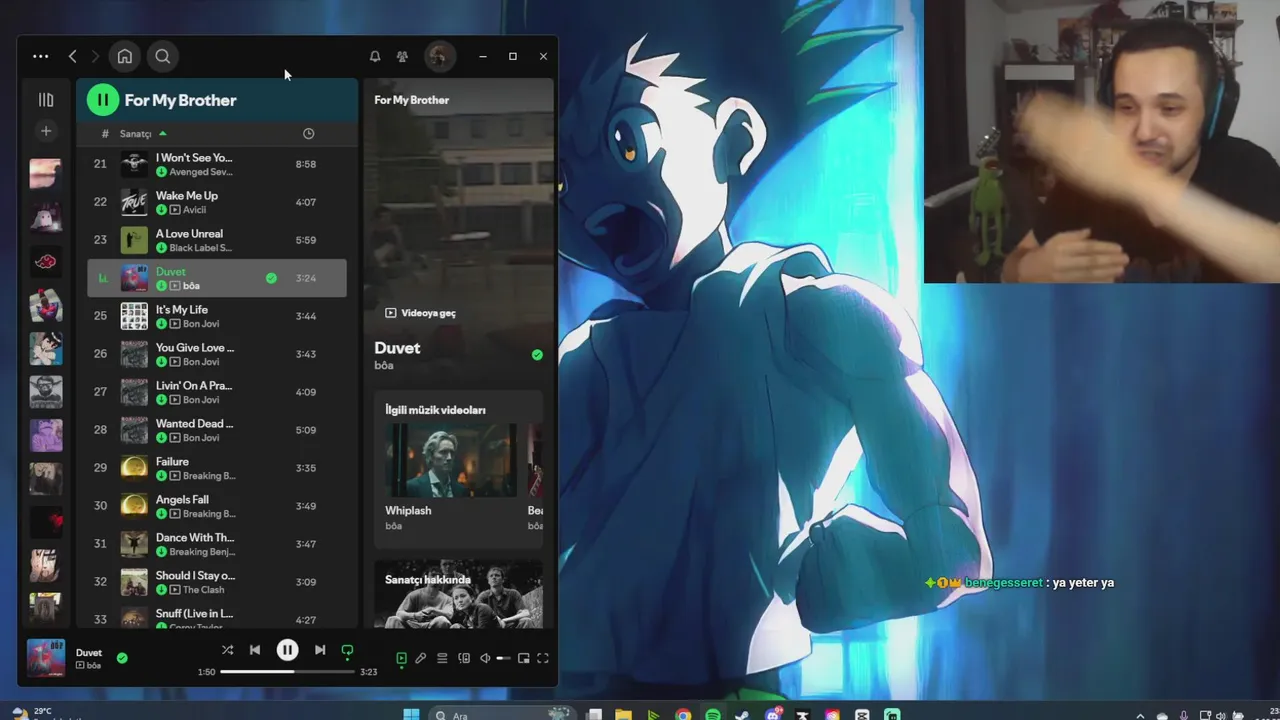Select It's My Life track
Viewport: 1280px width, 720px height.
pos(217,316)
